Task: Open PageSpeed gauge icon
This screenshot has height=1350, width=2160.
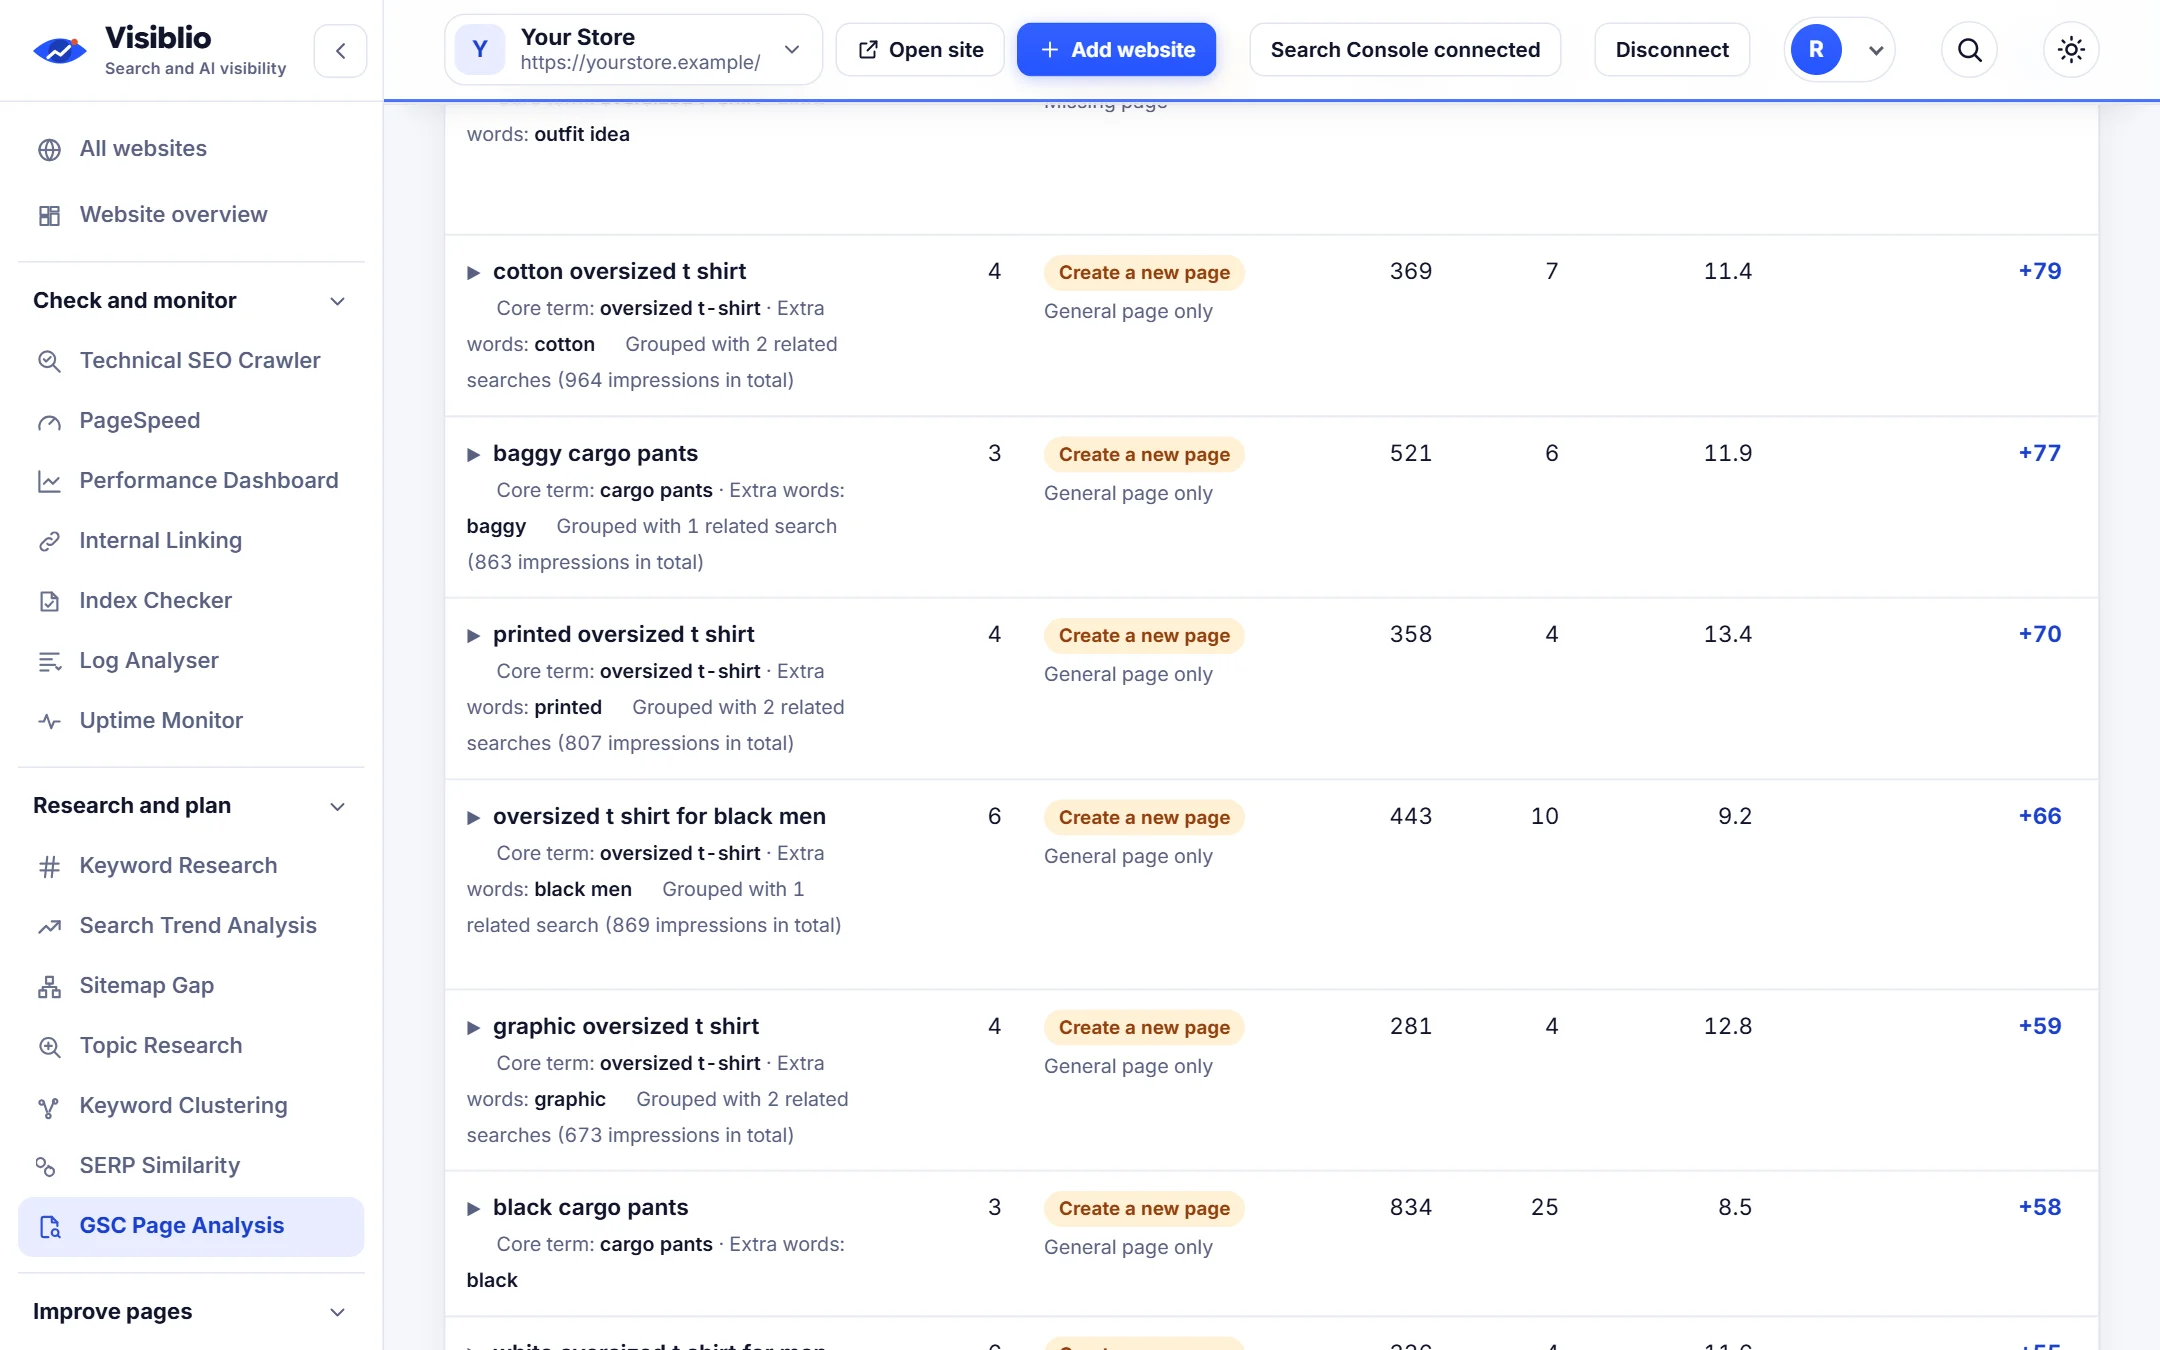Action: pos(49,422)
